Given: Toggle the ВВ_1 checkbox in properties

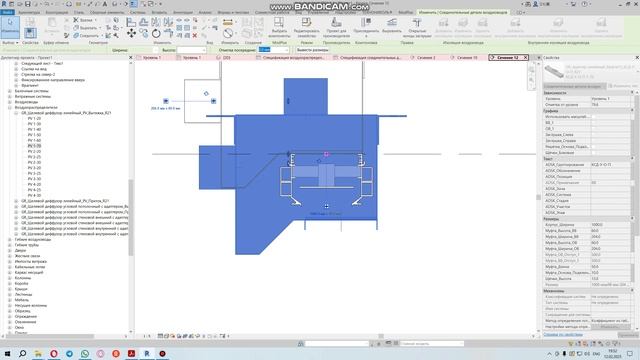Looking at the screenshot, I should pyautogui.click(x=593, y=122).
